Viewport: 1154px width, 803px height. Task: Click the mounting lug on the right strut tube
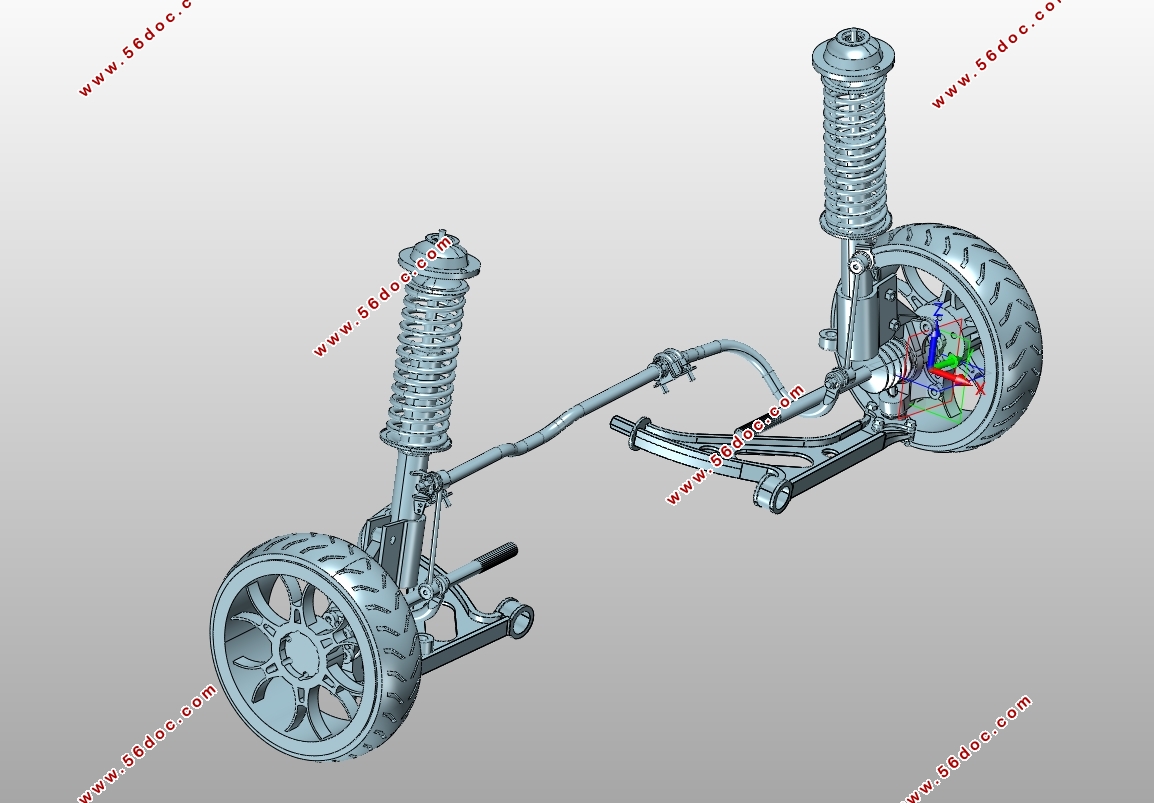point(826,338)
